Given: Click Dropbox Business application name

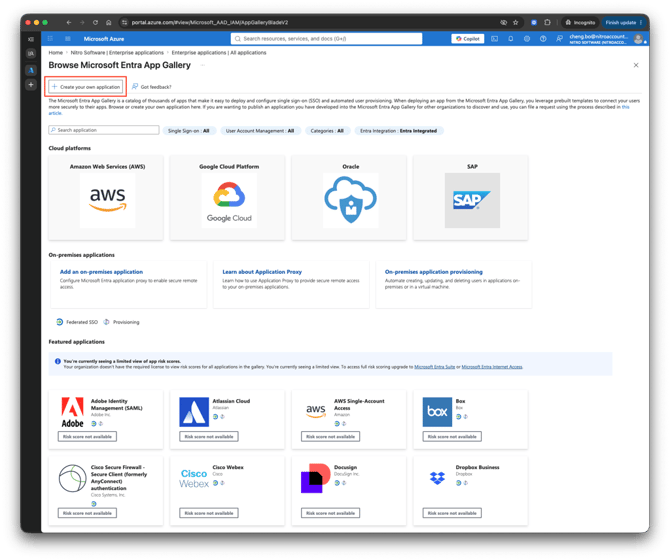Looking at the screenshot, I should pyautogui.click(x=477, y=467).
